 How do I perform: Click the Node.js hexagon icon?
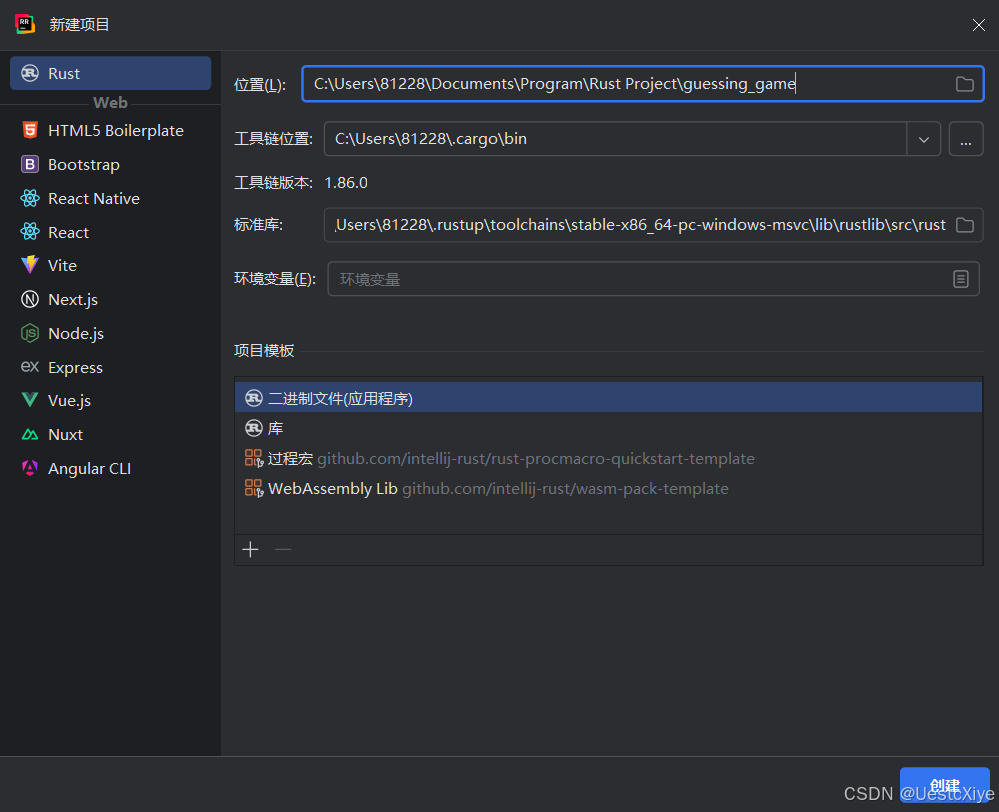(x=30, y=333)
